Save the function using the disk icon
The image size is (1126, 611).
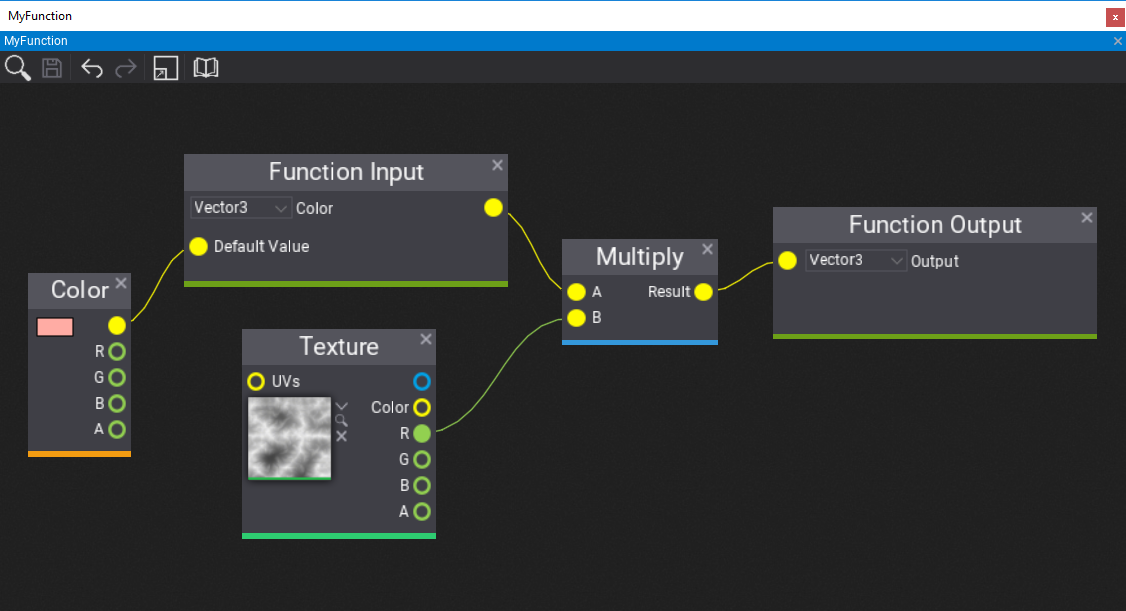(x=52, y=68)
